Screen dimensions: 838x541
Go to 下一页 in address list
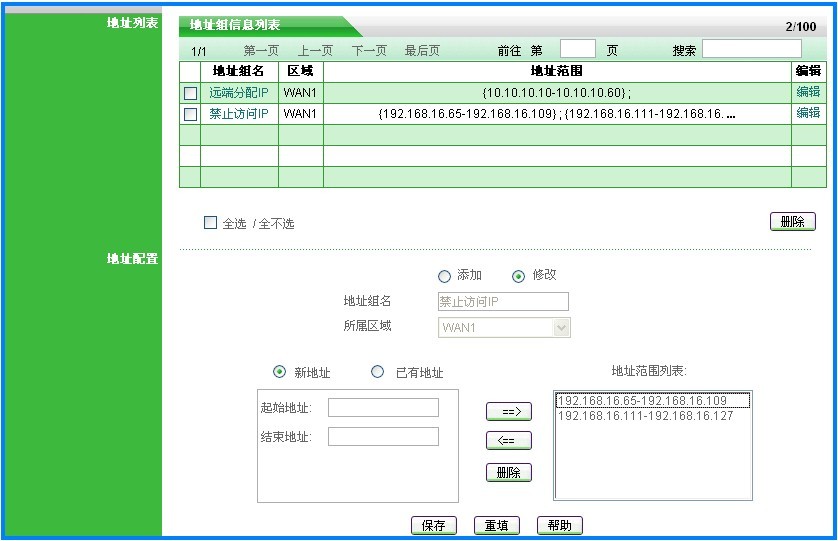tap(369, 50)
